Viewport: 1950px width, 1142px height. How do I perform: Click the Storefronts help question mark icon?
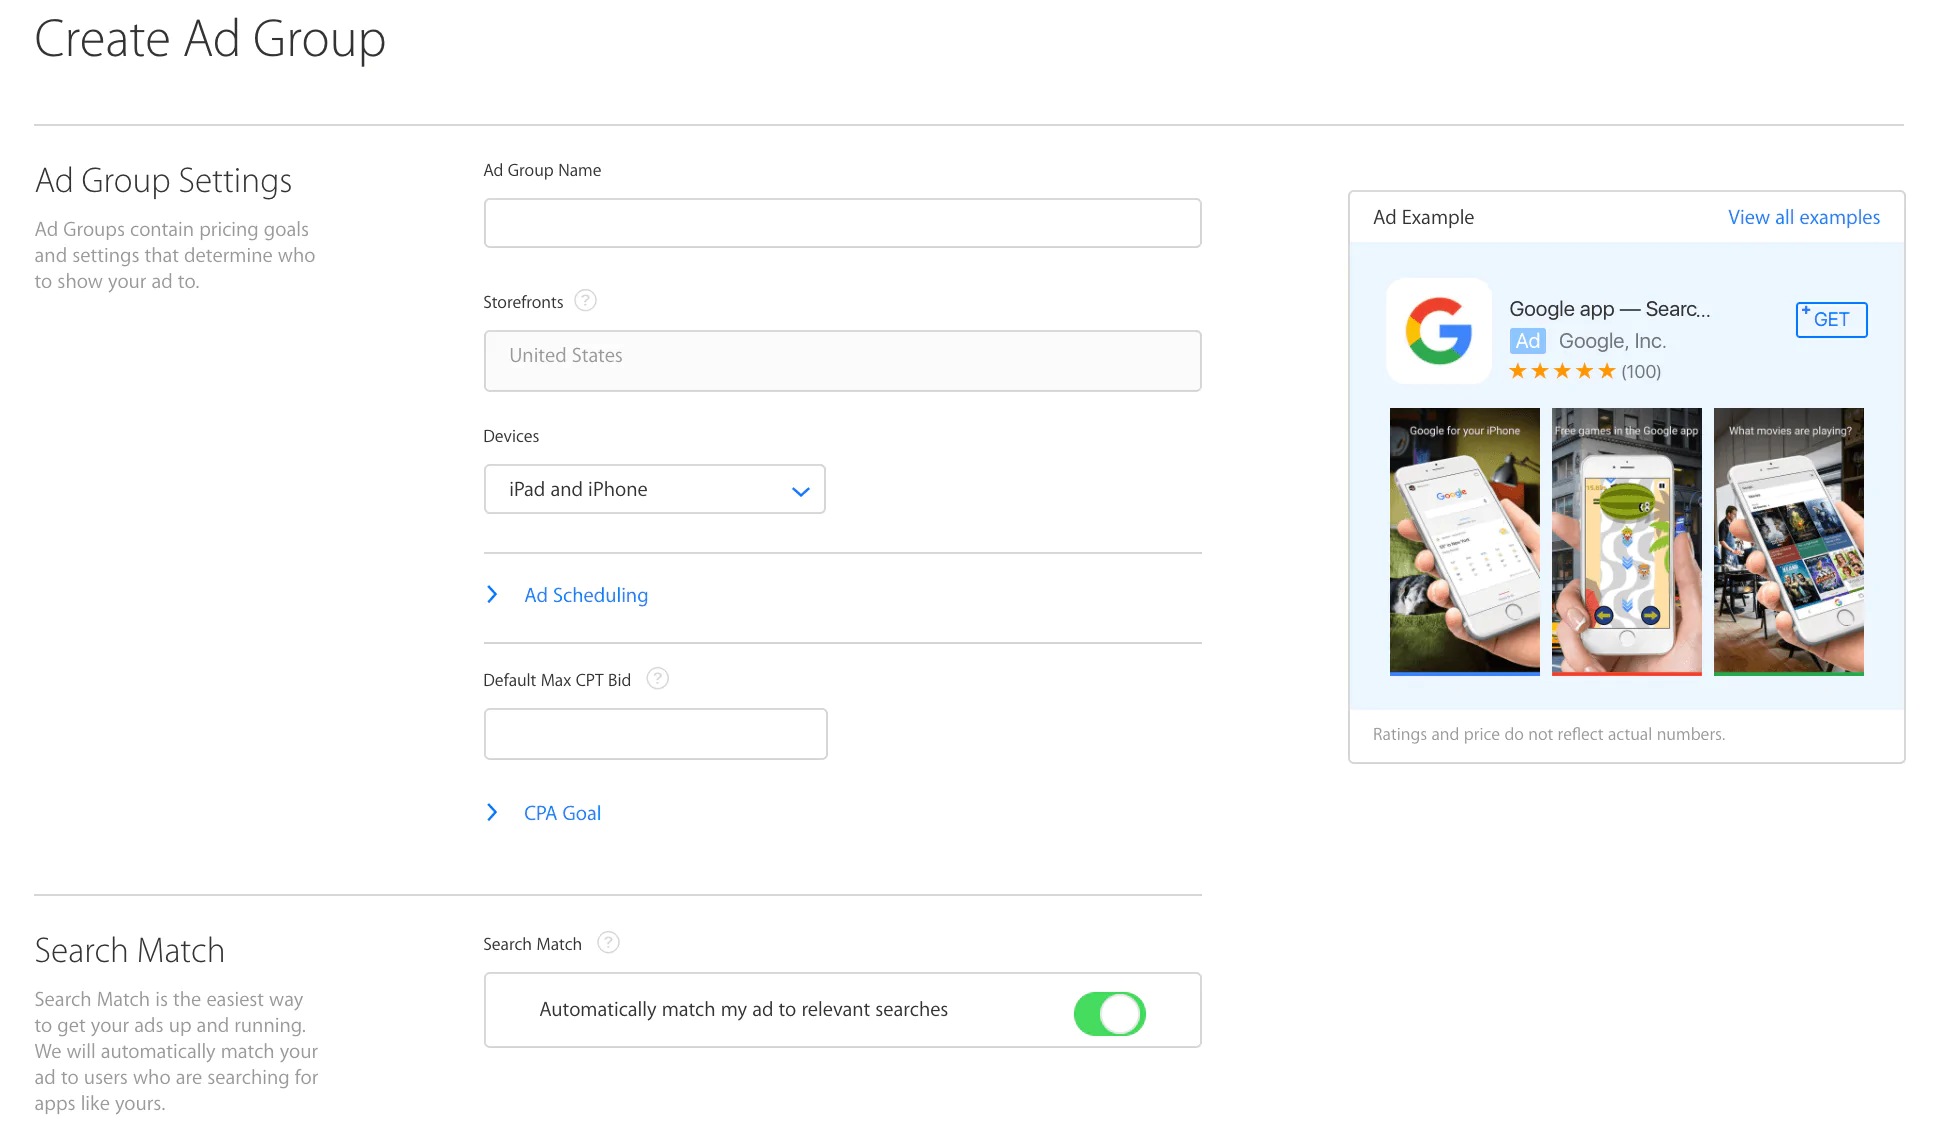[586, 301]
